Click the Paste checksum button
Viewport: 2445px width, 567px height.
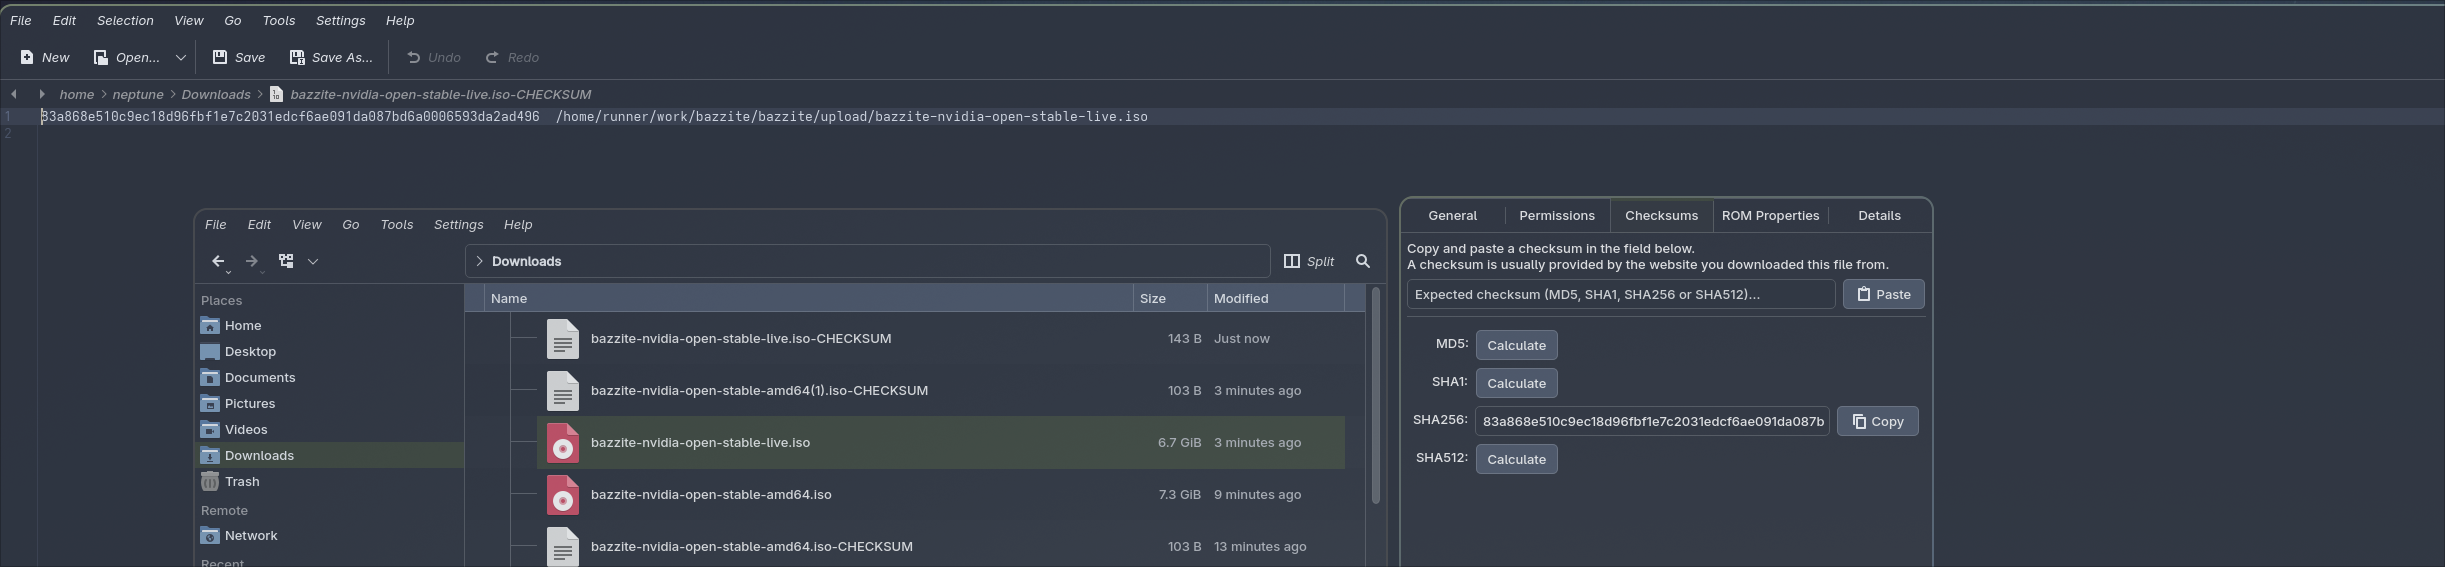(x=1883, y=294)
